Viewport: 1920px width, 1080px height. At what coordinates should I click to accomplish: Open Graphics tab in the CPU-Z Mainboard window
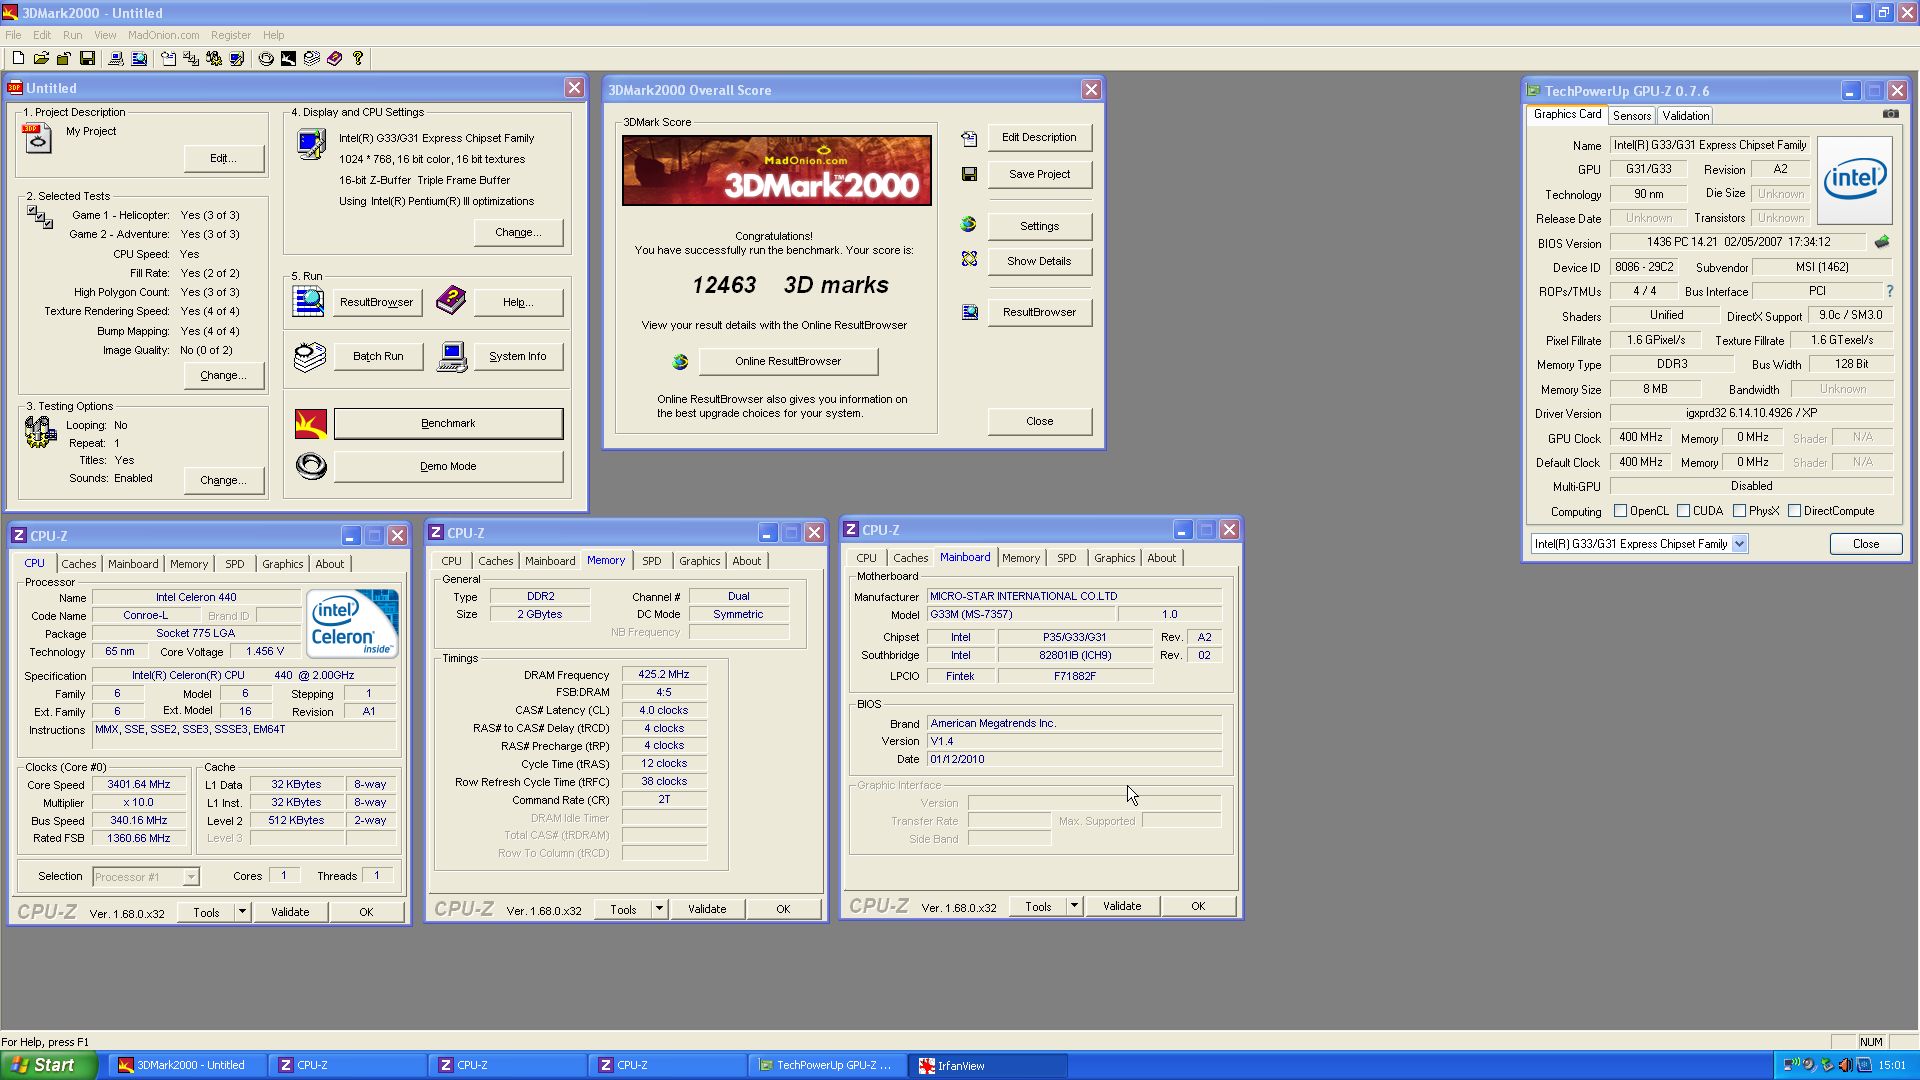(1114, 558)
